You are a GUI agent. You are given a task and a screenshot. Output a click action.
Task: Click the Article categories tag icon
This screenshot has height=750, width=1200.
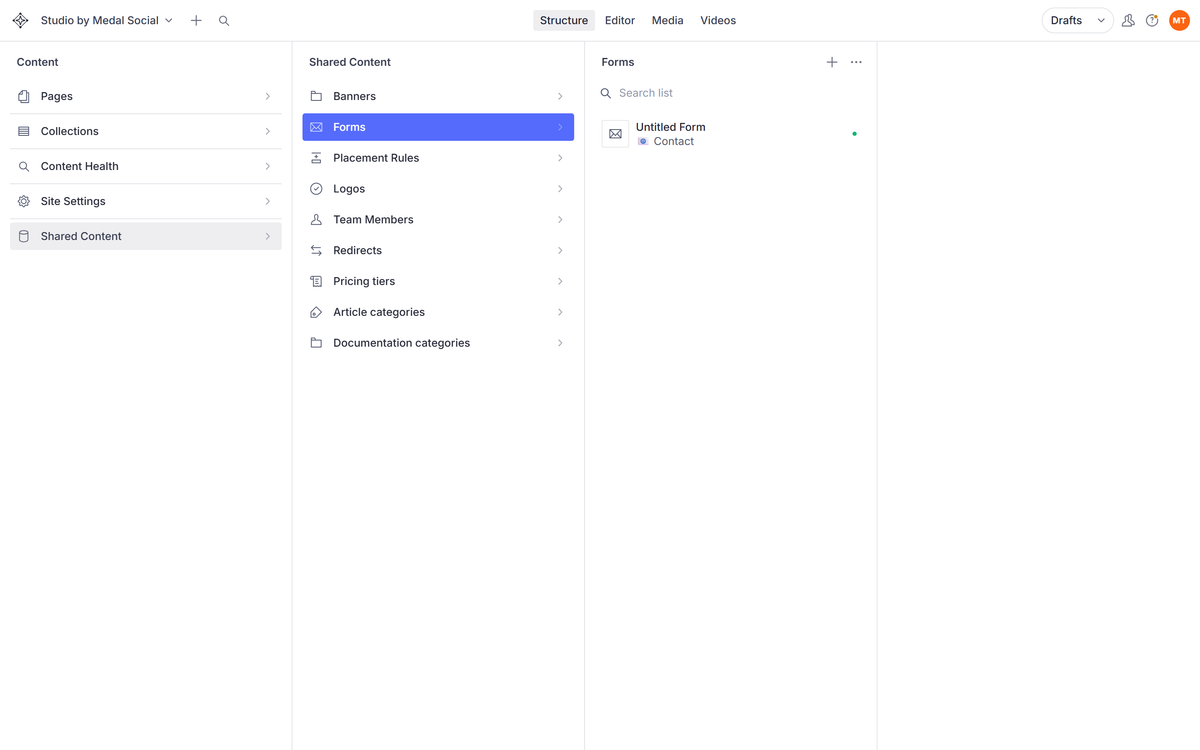pyautogui.click(x=316, y=313)
